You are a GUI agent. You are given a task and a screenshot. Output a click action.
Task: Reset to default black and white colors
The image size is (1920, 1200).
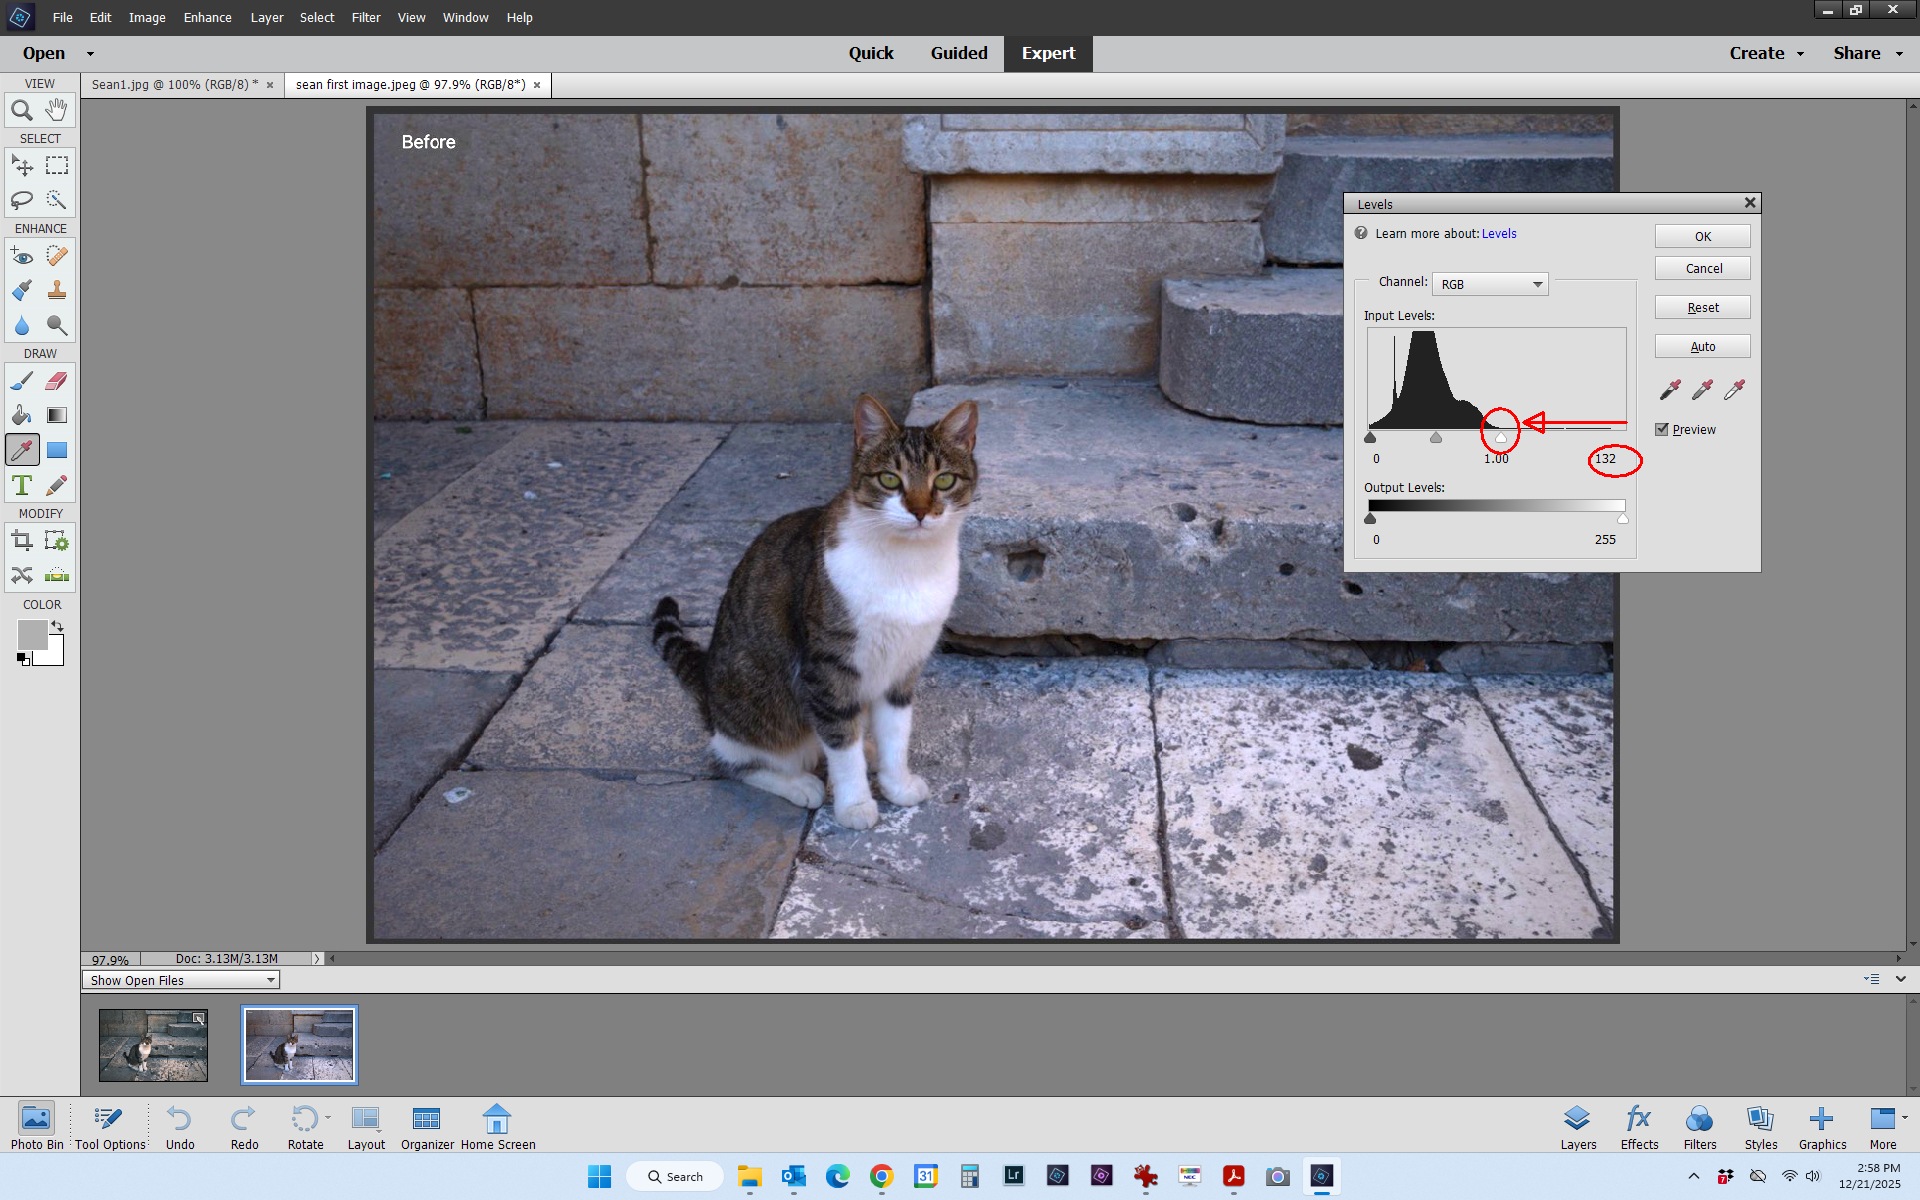[23, 658]
